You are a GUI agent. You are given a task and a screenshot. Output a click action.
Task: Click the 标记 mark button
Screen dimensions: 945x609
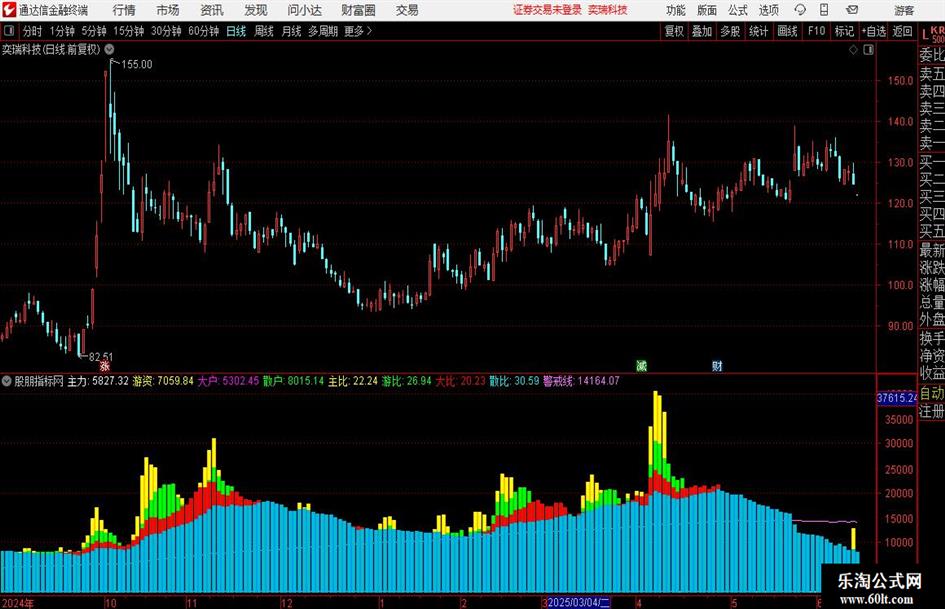[x=844, y=31]
